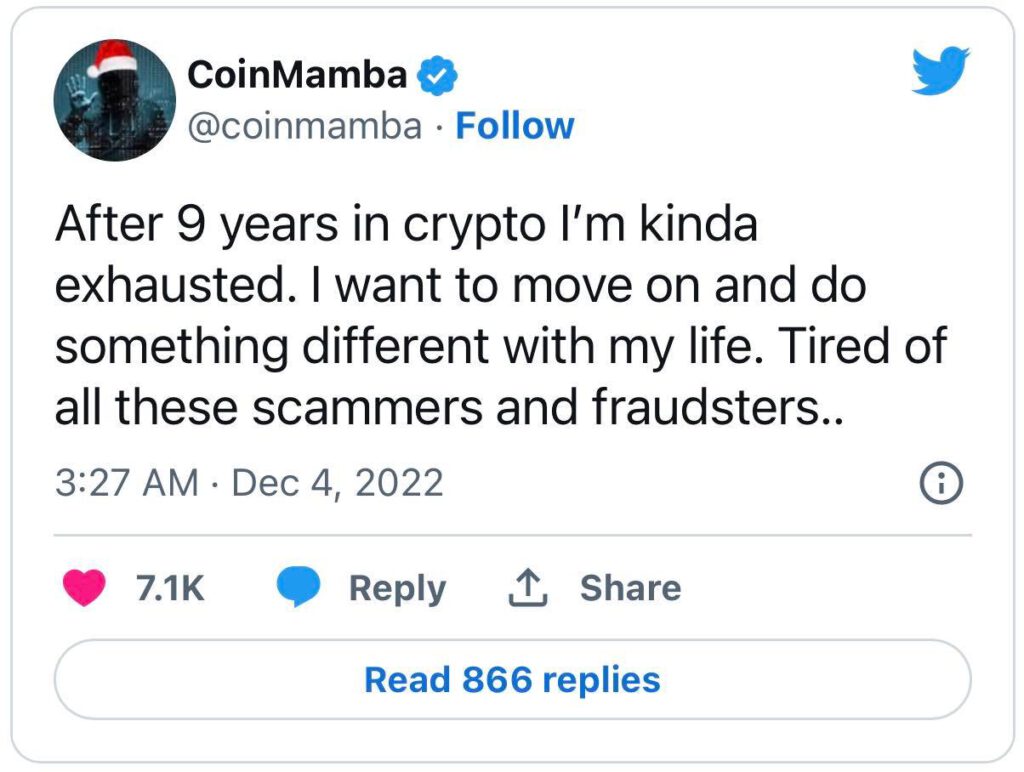Image resolution: width=1024 pixels, height=772 pixels.
Task: Click the Dec 4, 2022 date
Action: (x=337, y=483)
